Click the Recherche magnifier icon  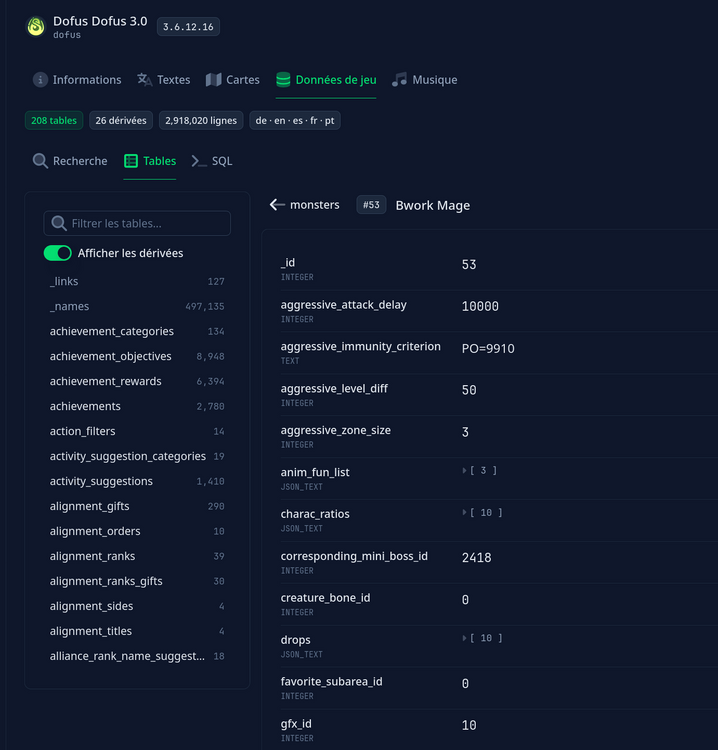[40, 161]
